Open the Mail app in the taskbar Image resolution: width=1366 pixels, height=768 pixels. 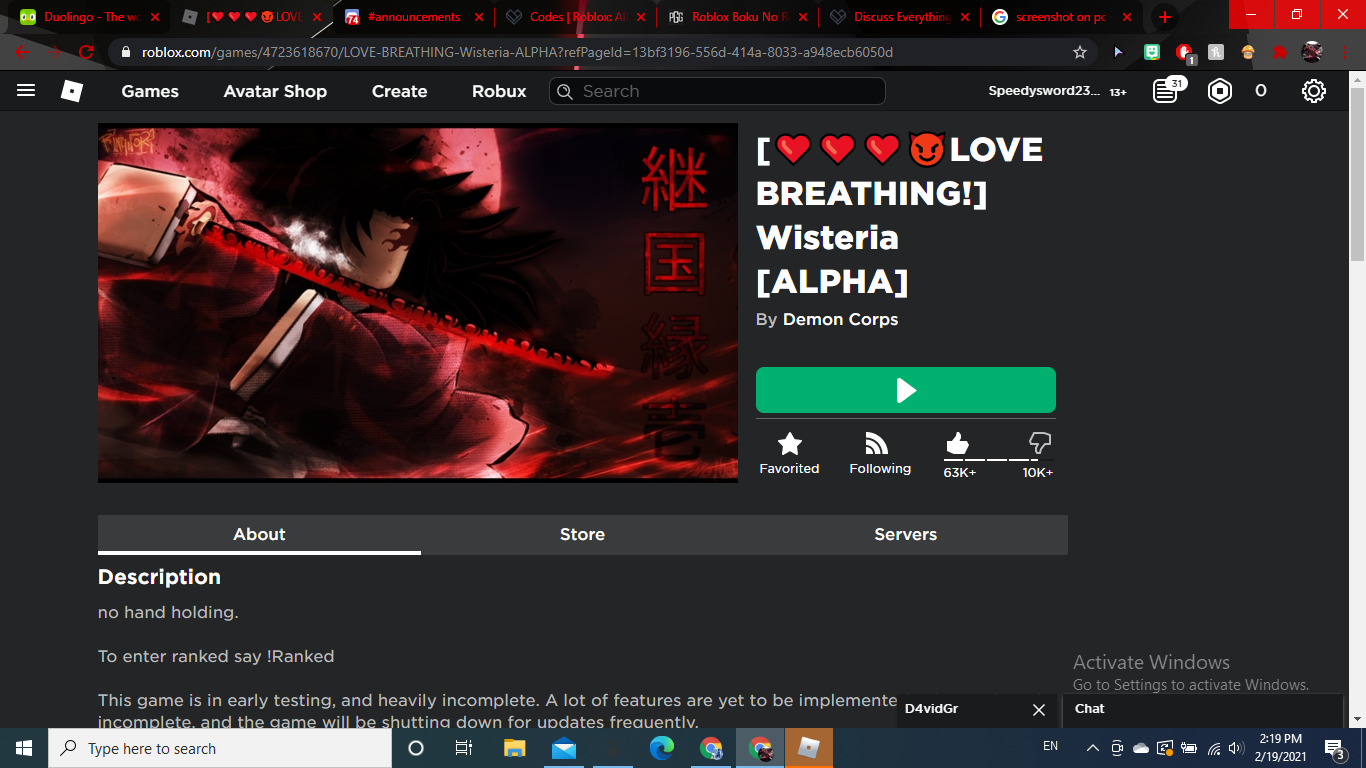563,748
